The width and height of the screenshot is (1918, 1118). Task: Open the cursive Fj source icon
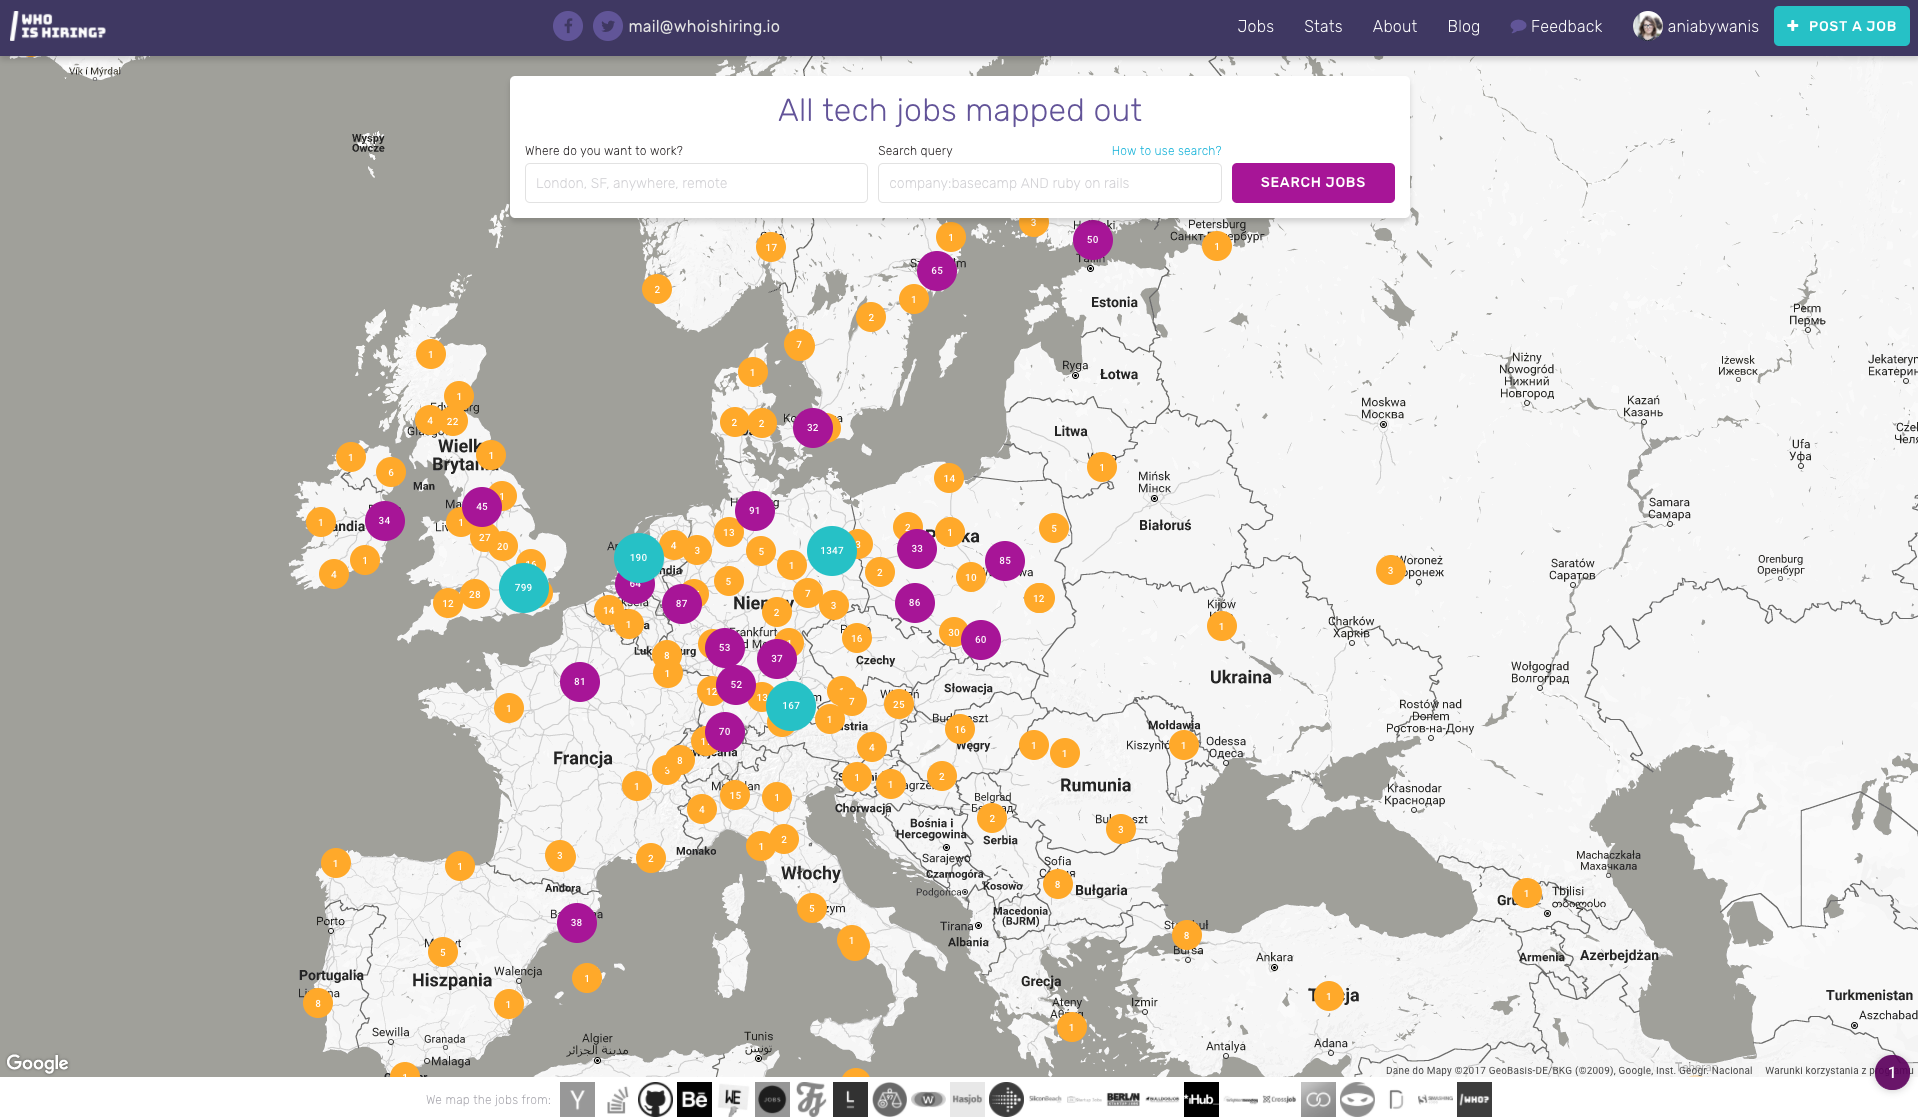point(811,1099)
